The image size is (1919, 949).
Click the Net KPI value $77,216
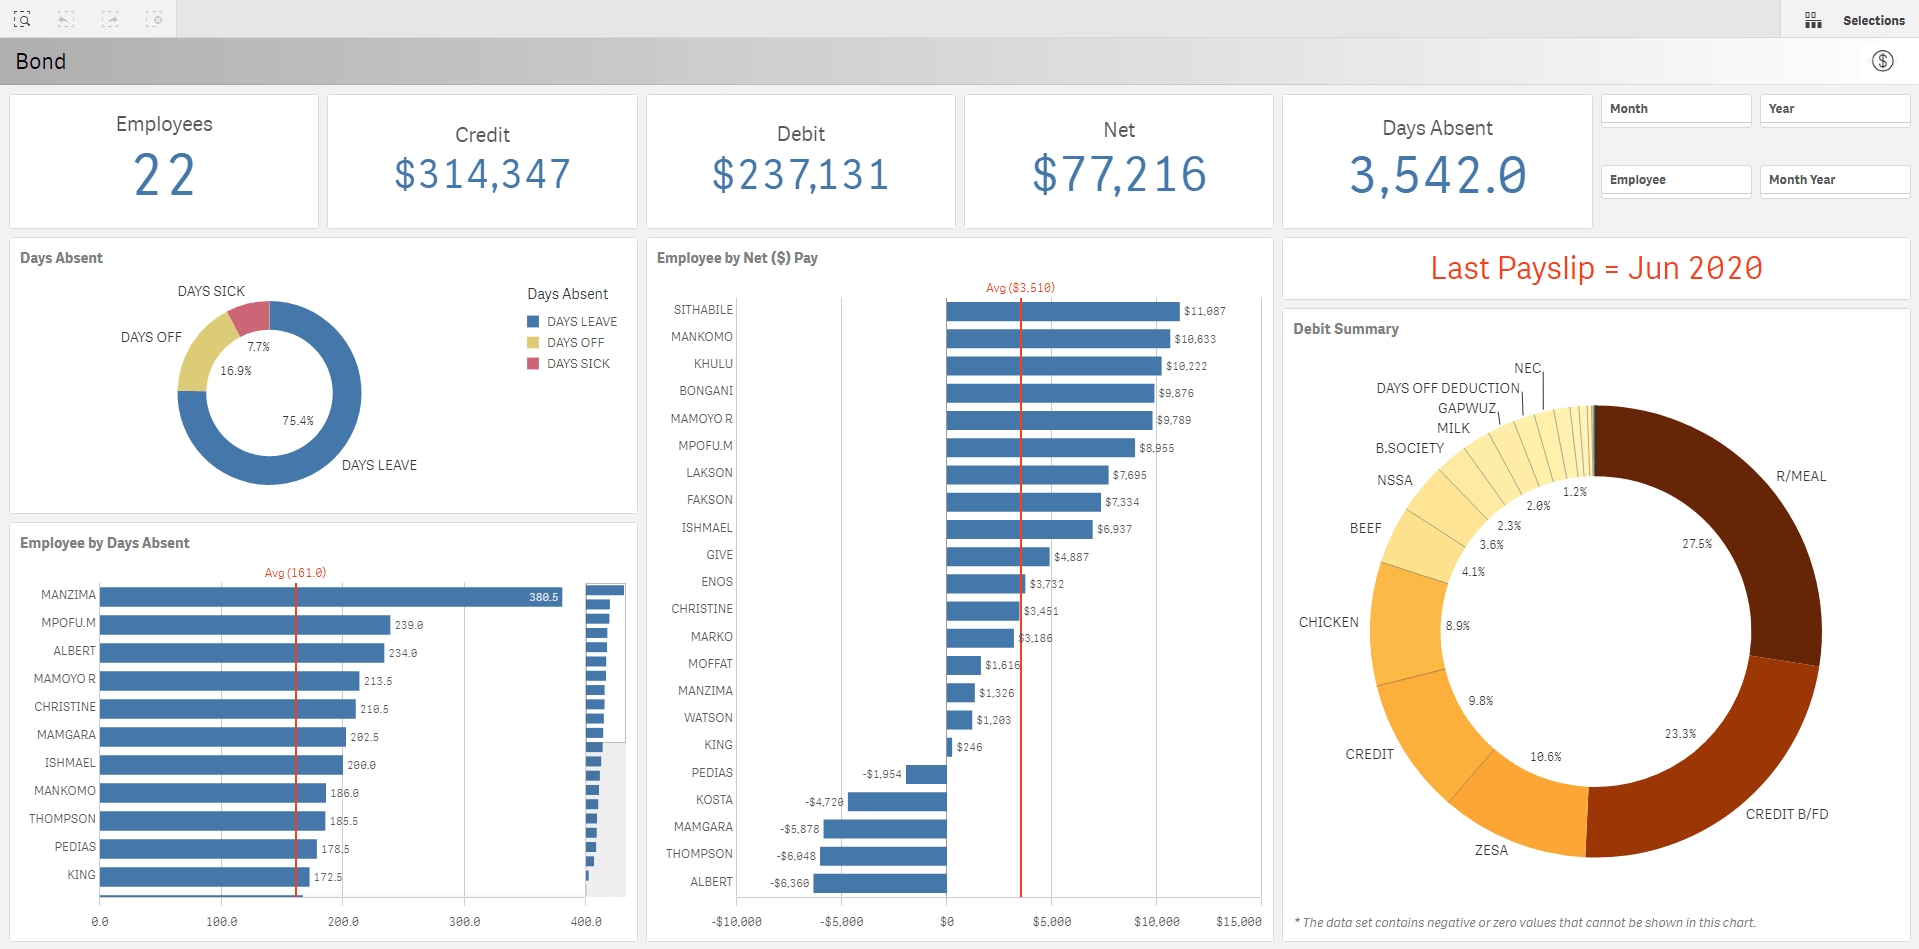point(1119,175)
